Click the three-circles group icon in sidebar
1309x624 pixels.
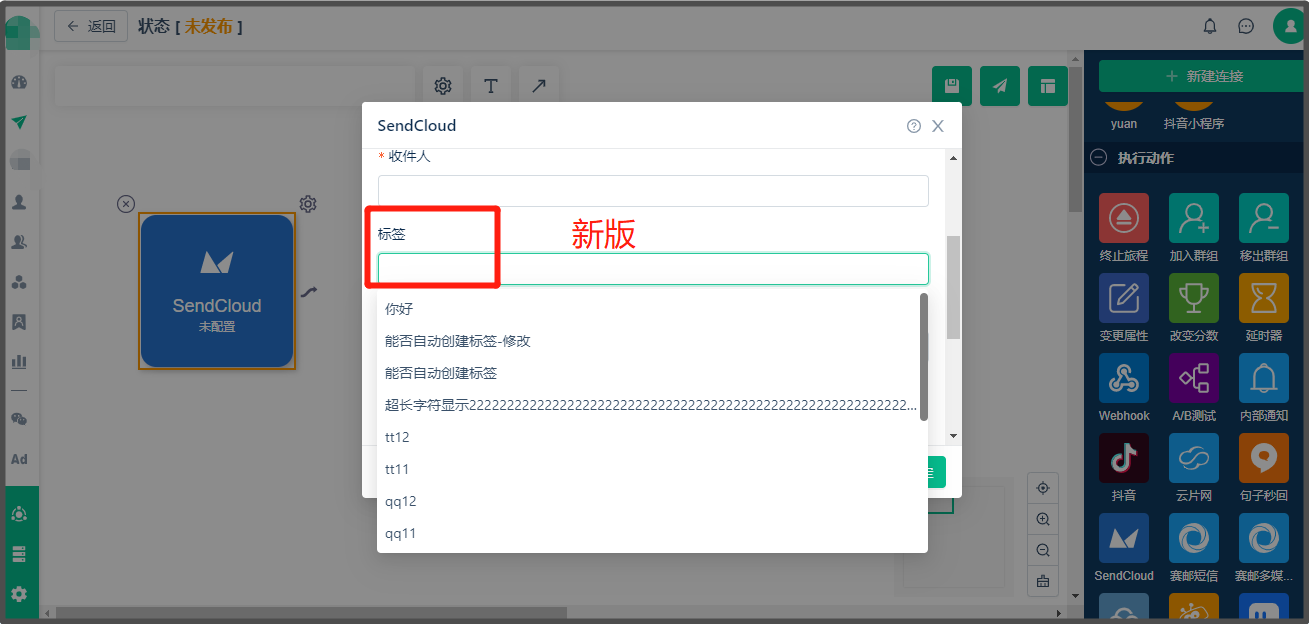pos(19,282)
